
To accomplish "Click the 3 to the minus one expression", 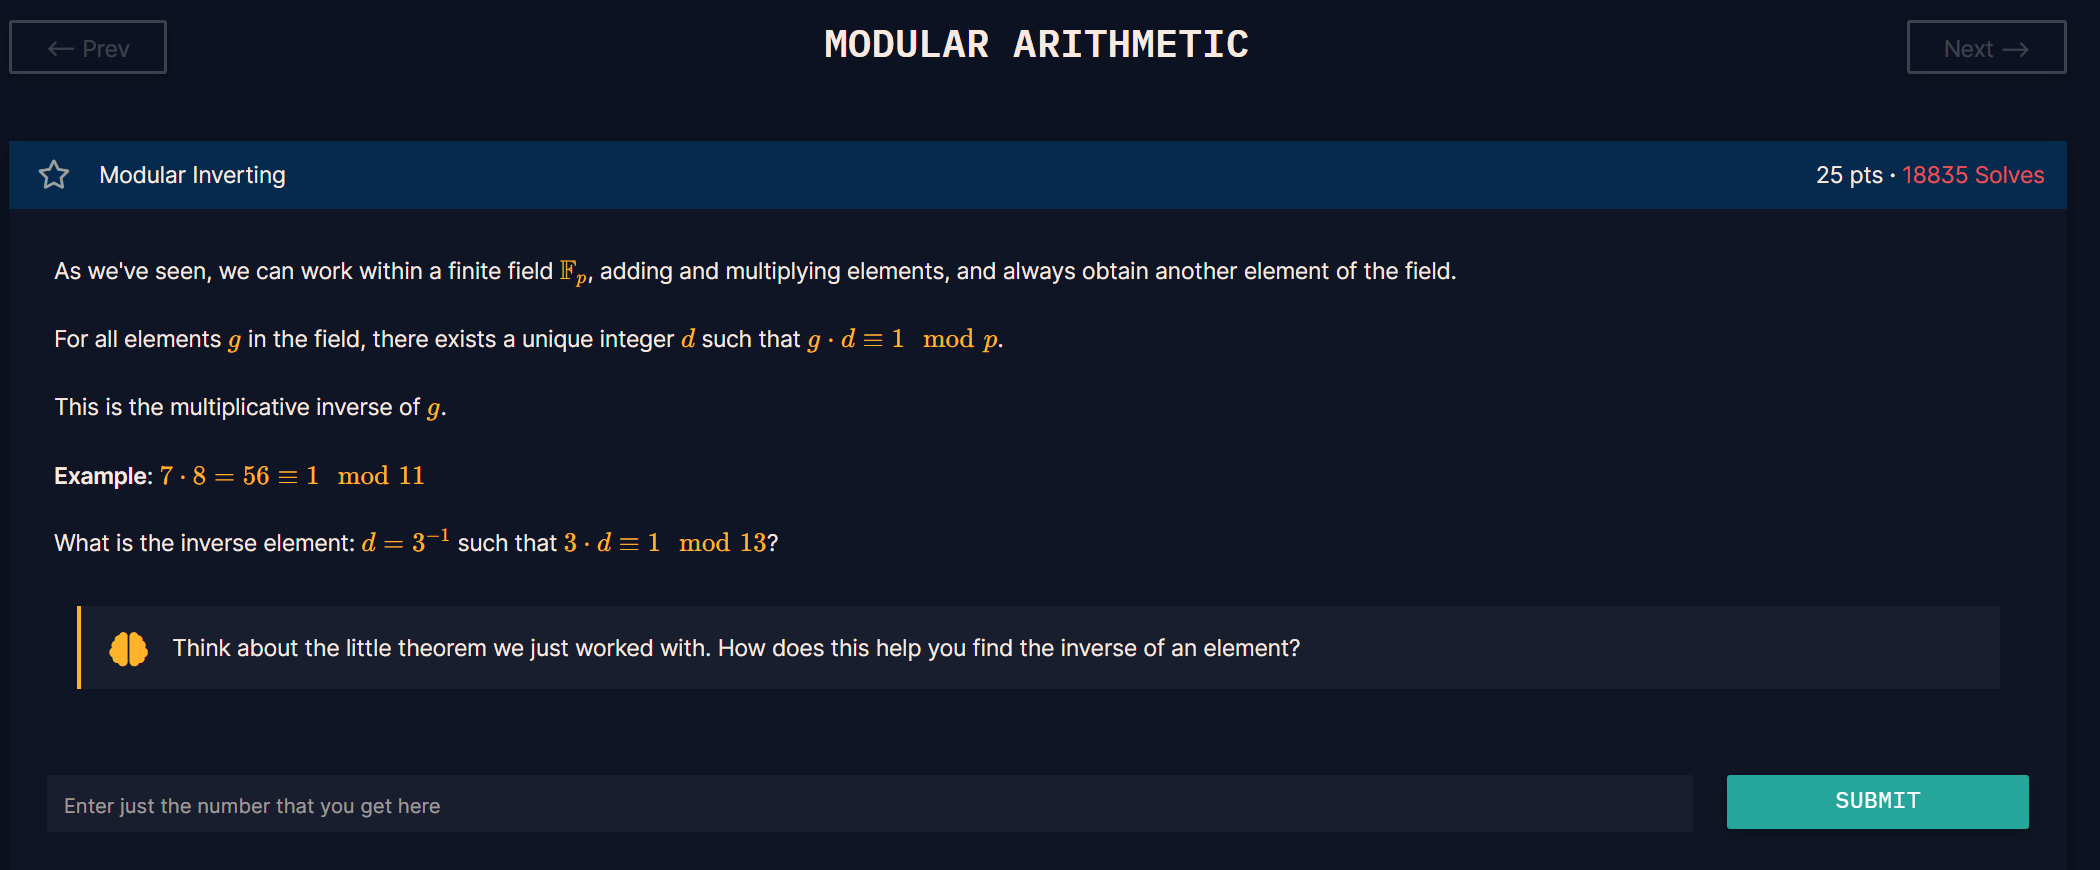I will 430,541.
